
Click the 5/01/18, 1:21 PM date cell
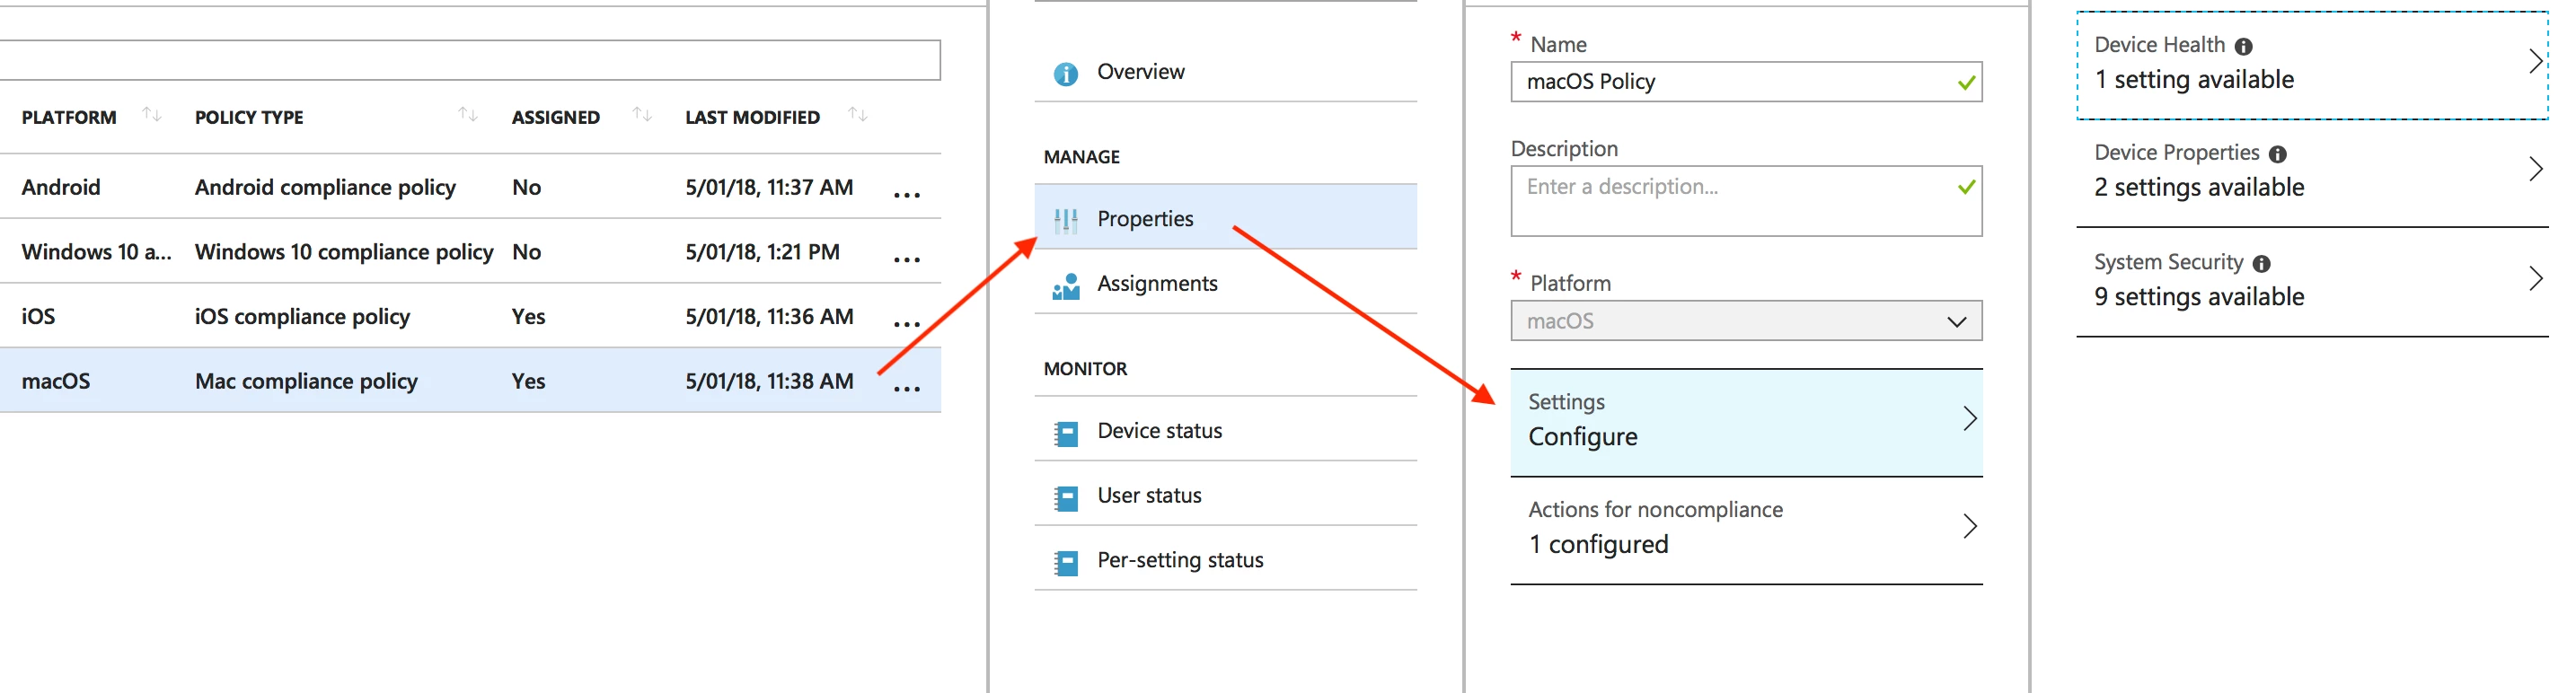coord(762,252)
